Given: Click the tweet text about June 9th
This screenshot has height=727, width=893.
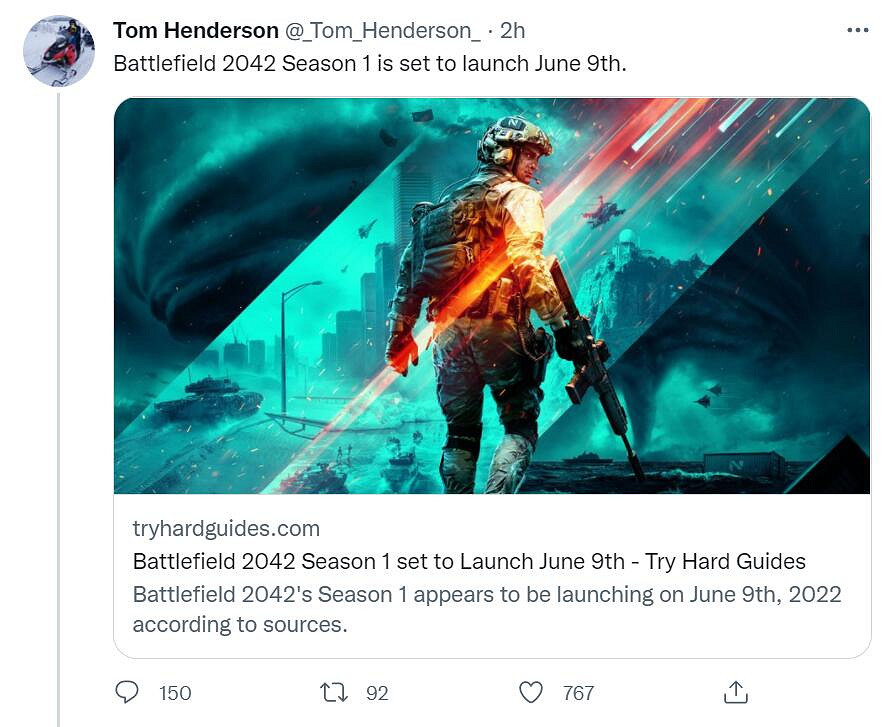Looking at the screenshot, I should (x=370, y=63).
